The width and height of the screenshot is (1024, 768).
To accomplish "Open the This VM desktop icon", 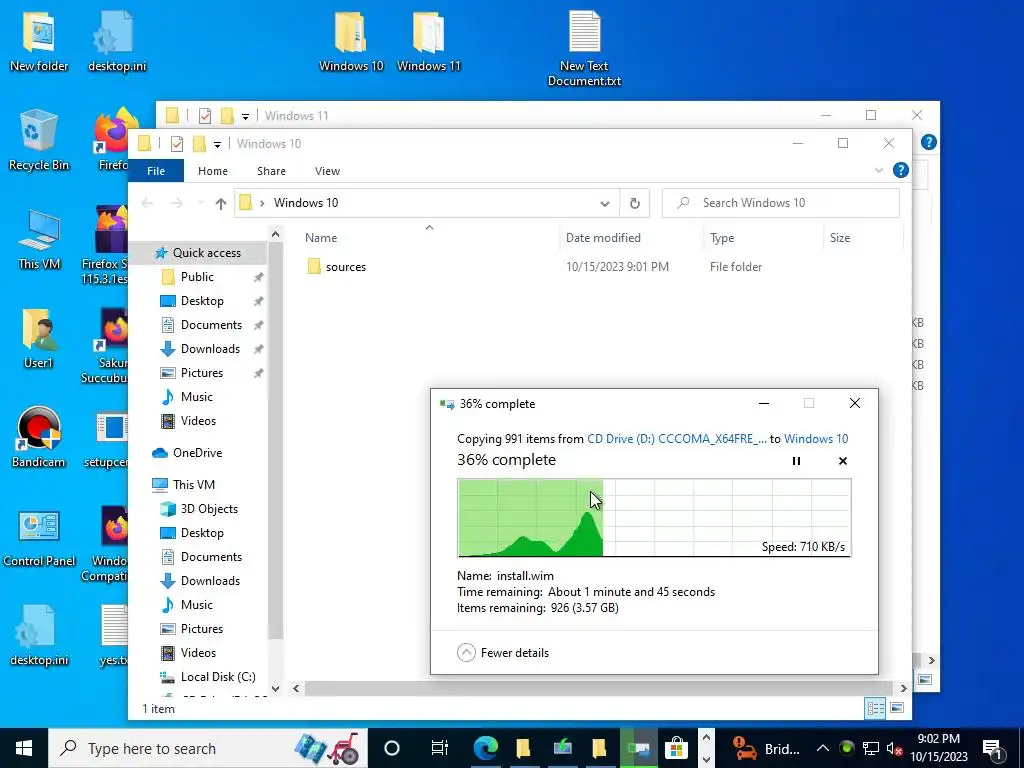I will point(39,239).
